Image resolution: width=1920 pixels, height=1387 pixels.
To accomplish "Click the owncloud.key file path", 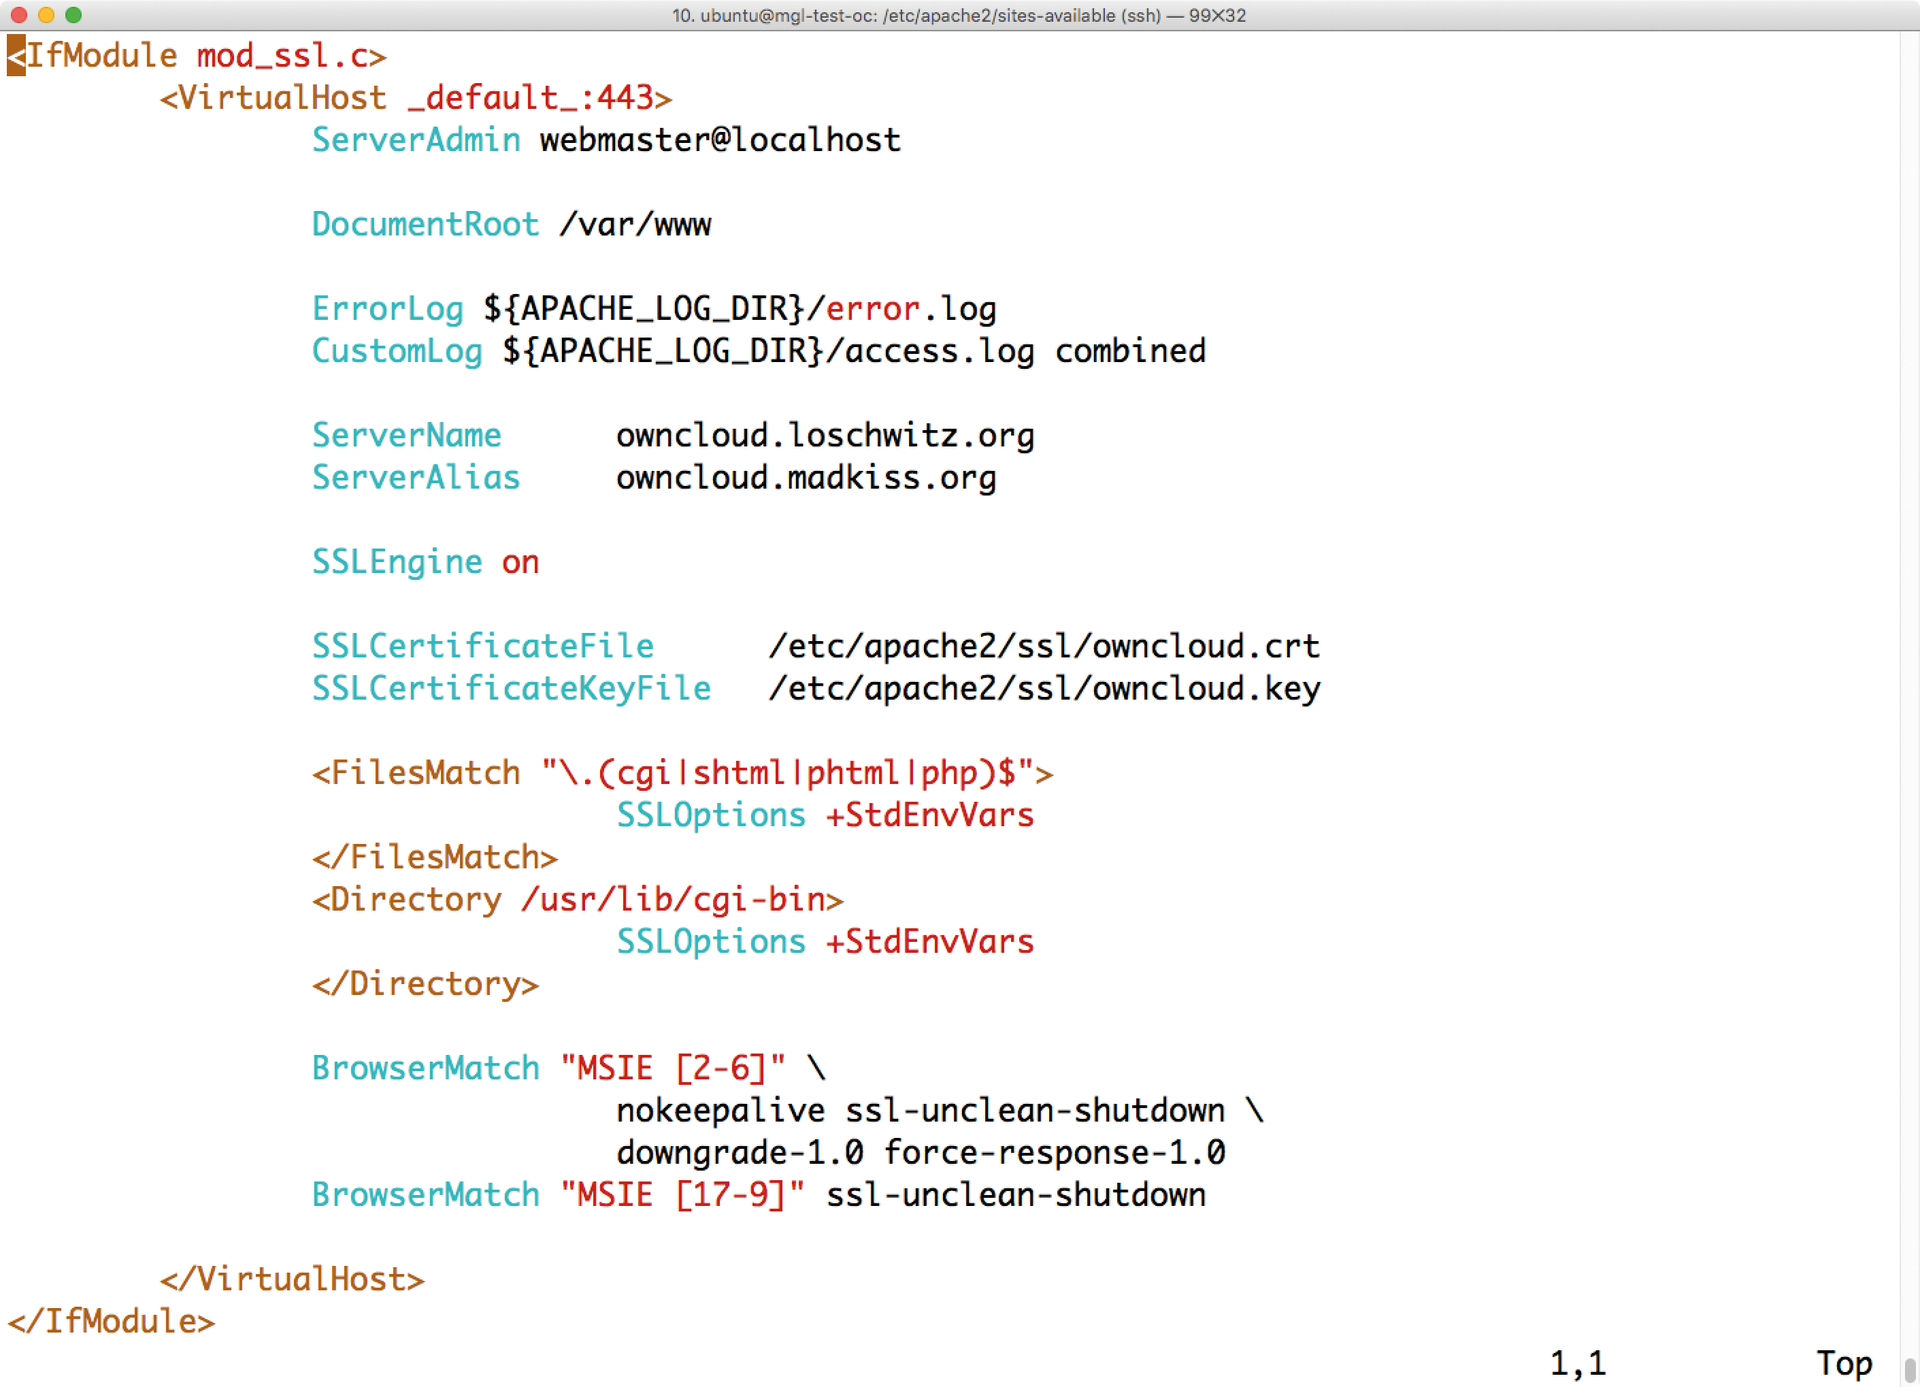I will 1044,689.
